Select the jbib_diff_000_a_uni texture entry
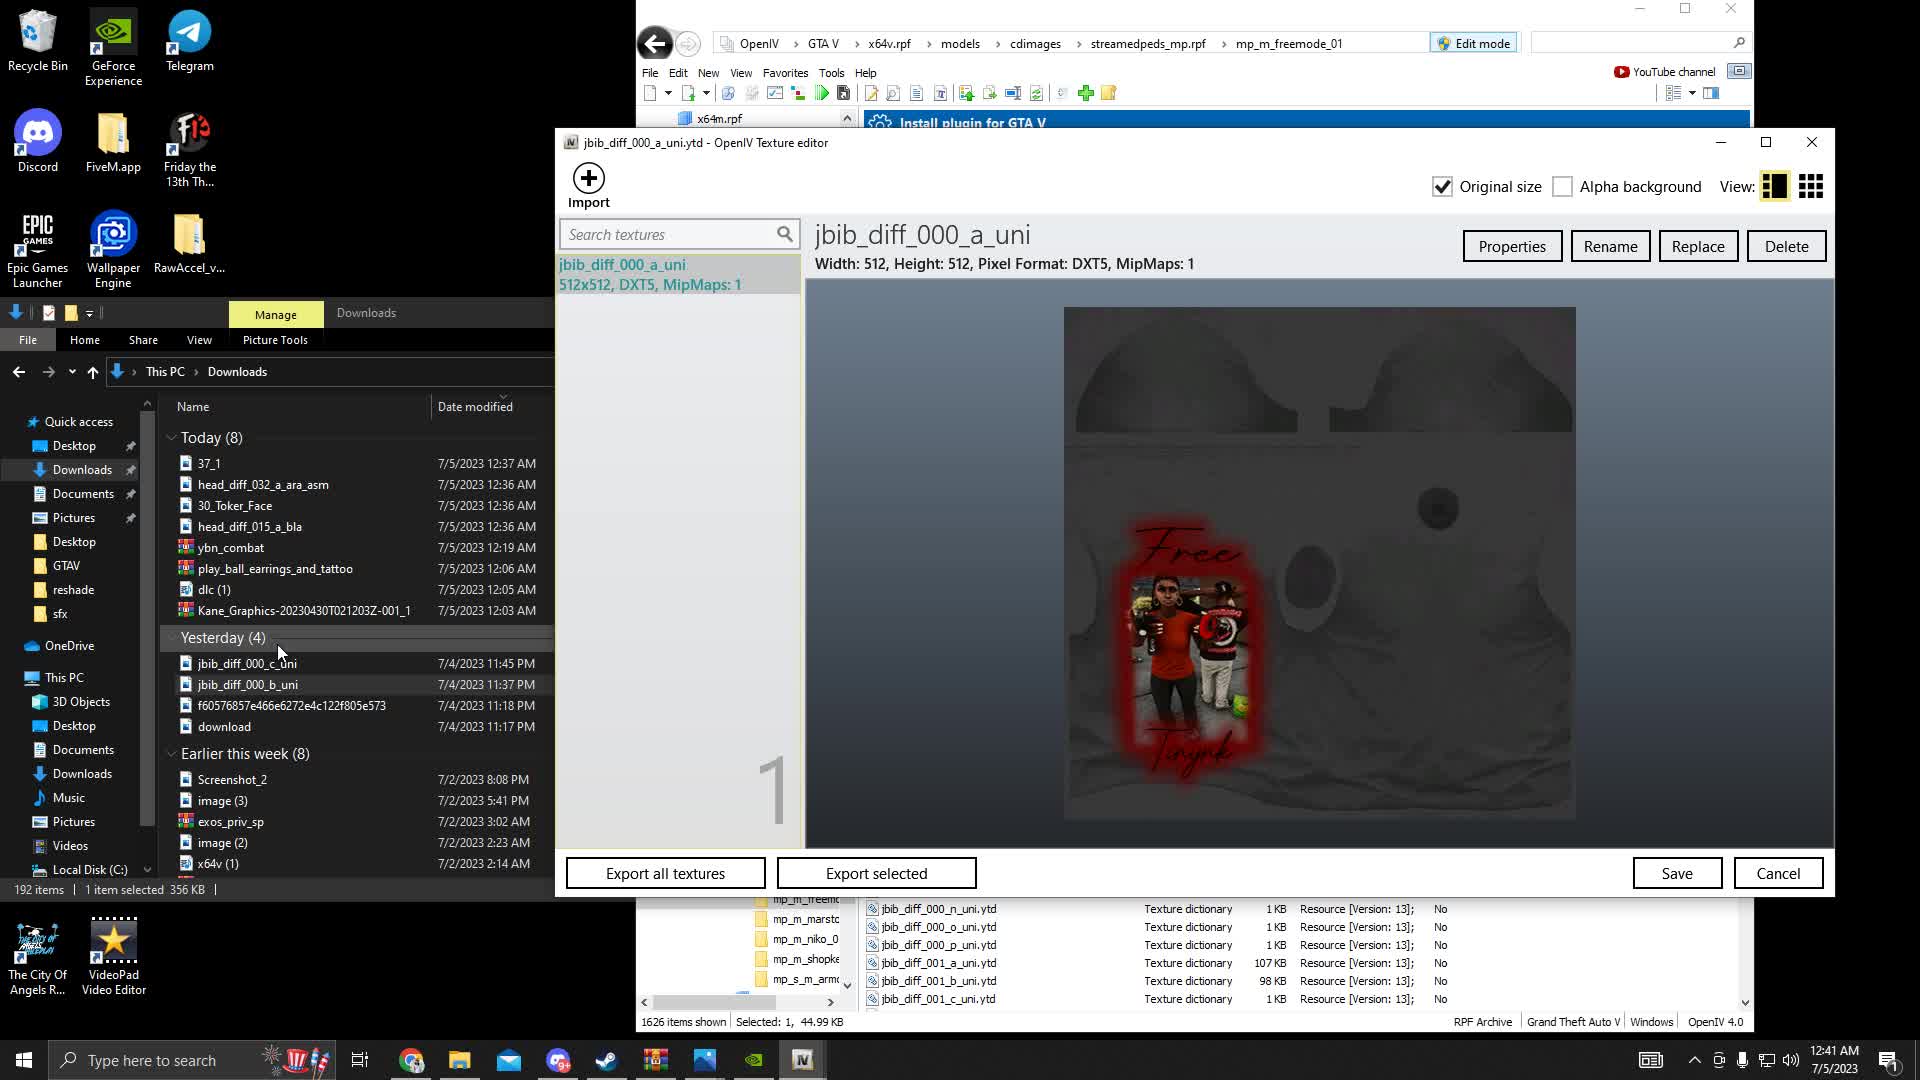The width and height of the screenshot is (1920, 1080). 650,274
